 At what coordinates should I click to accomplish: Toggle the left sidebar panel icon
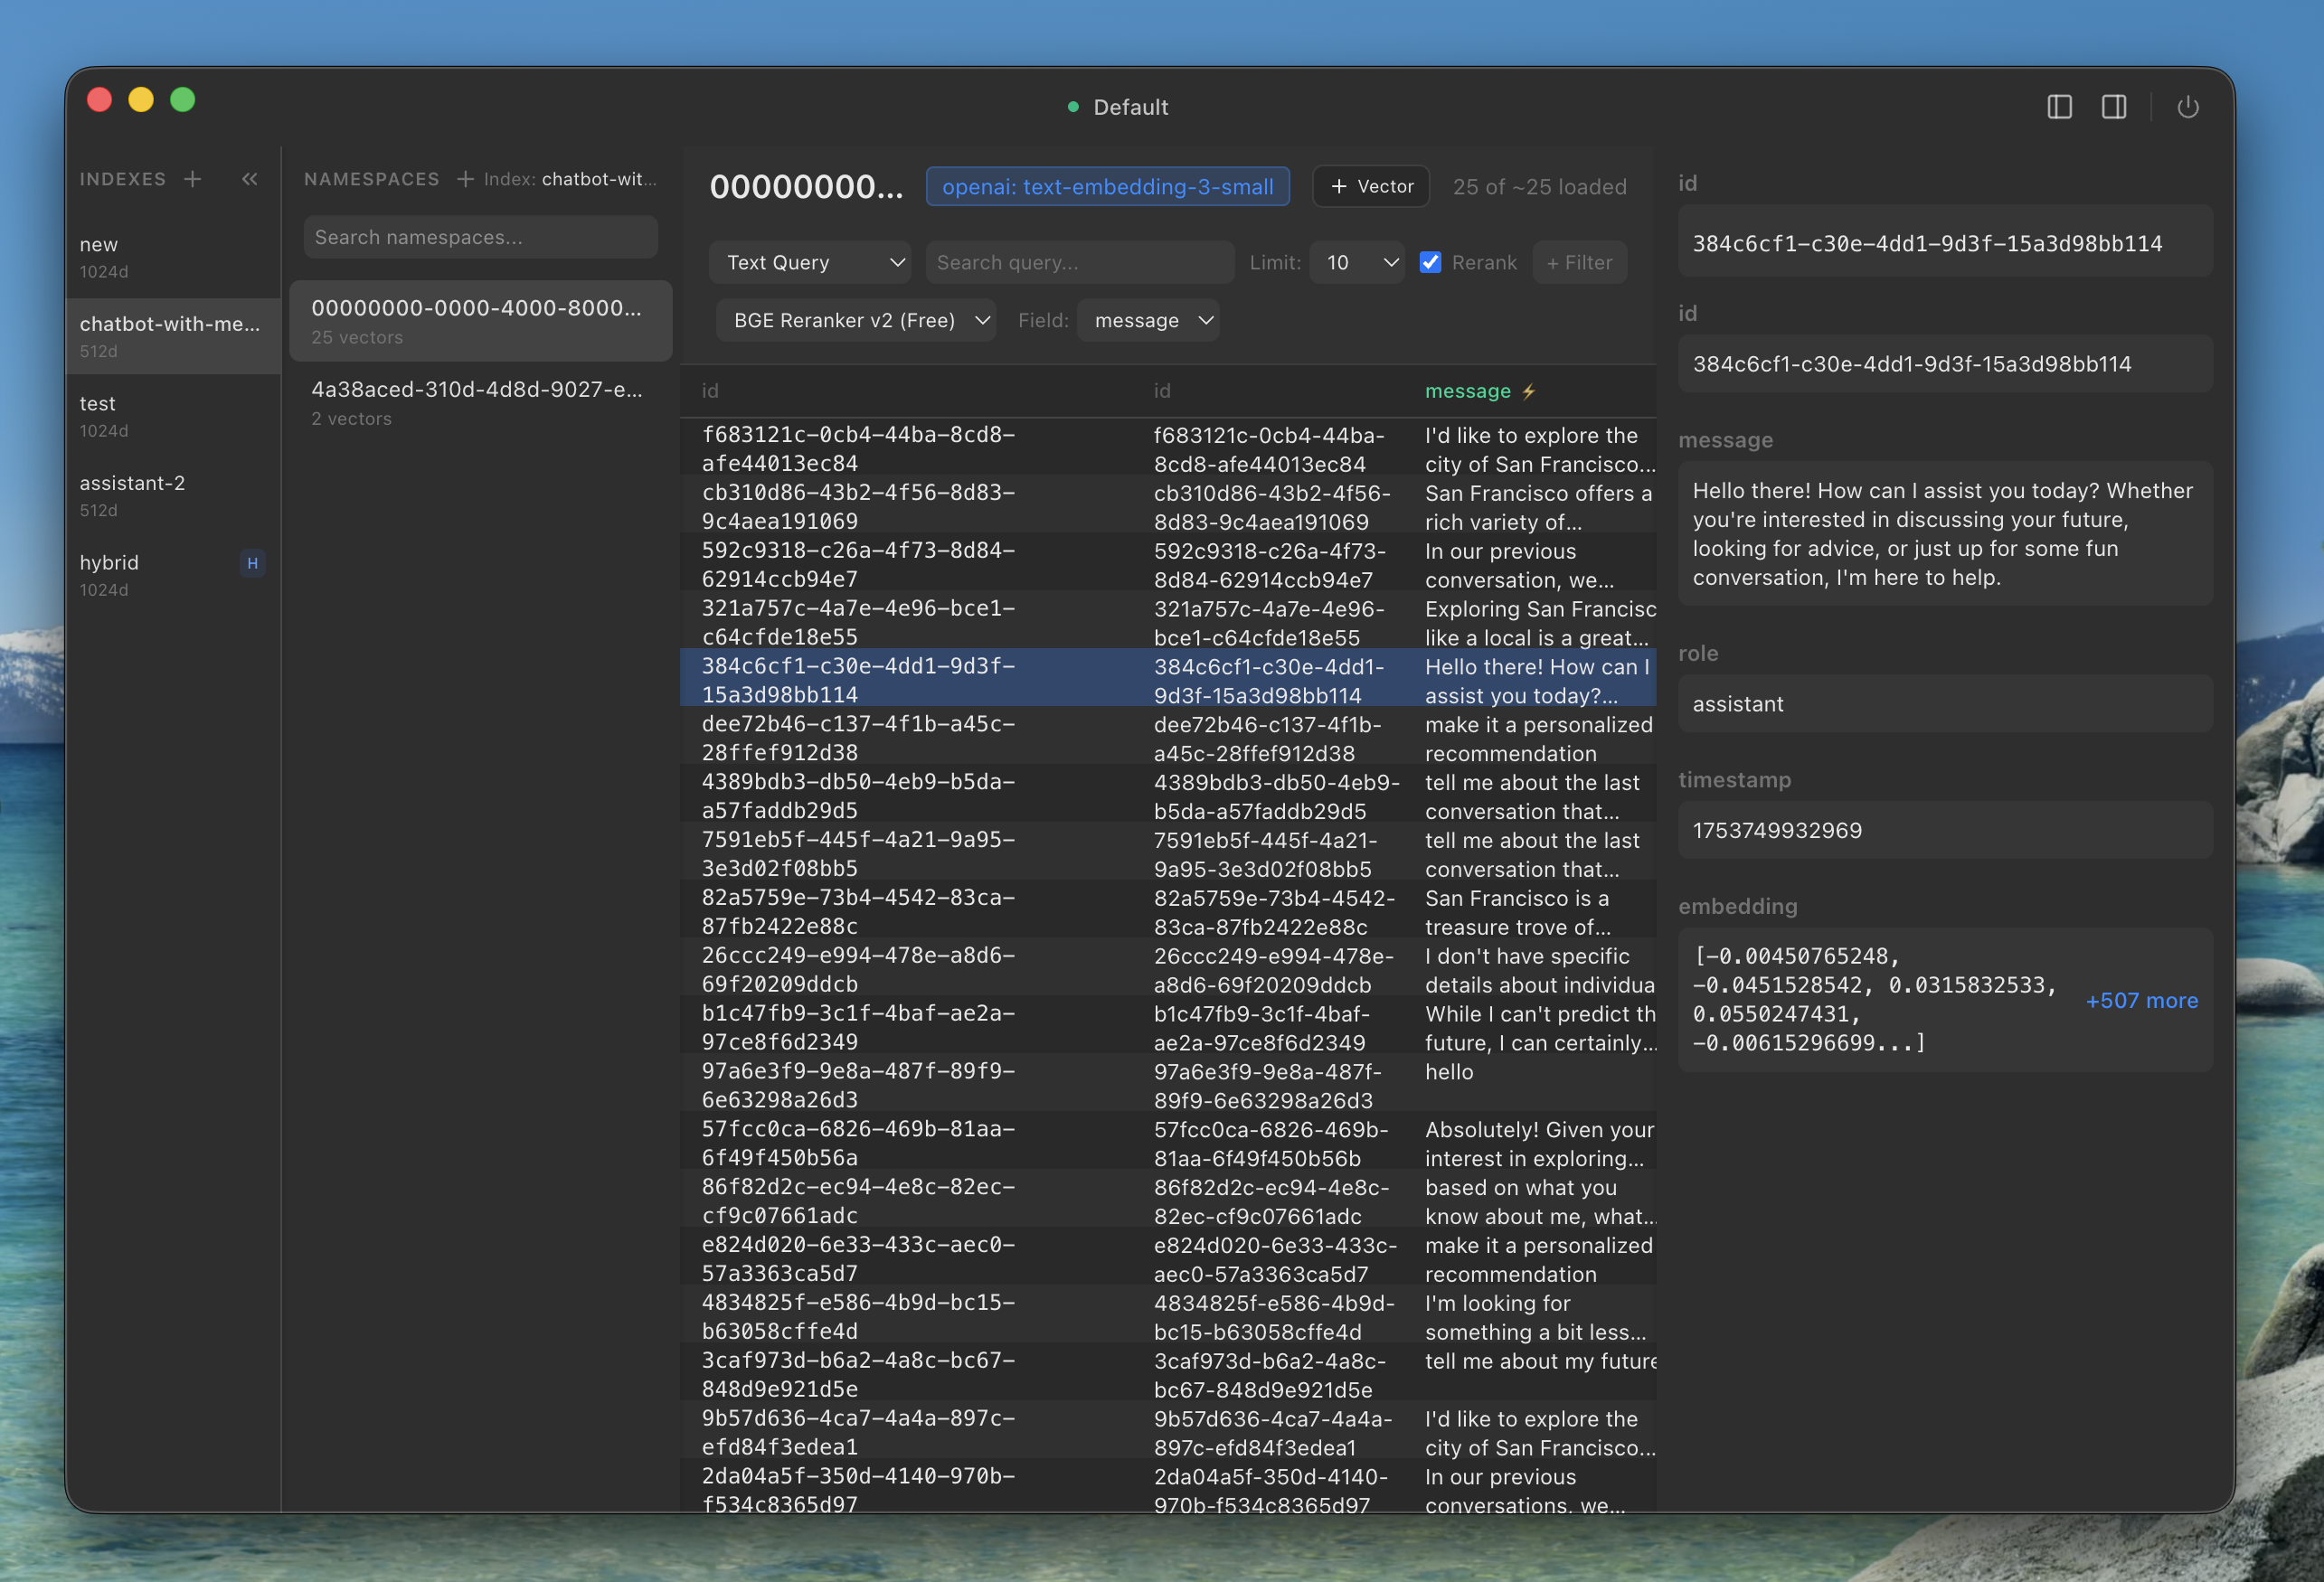pos(2060,106)
